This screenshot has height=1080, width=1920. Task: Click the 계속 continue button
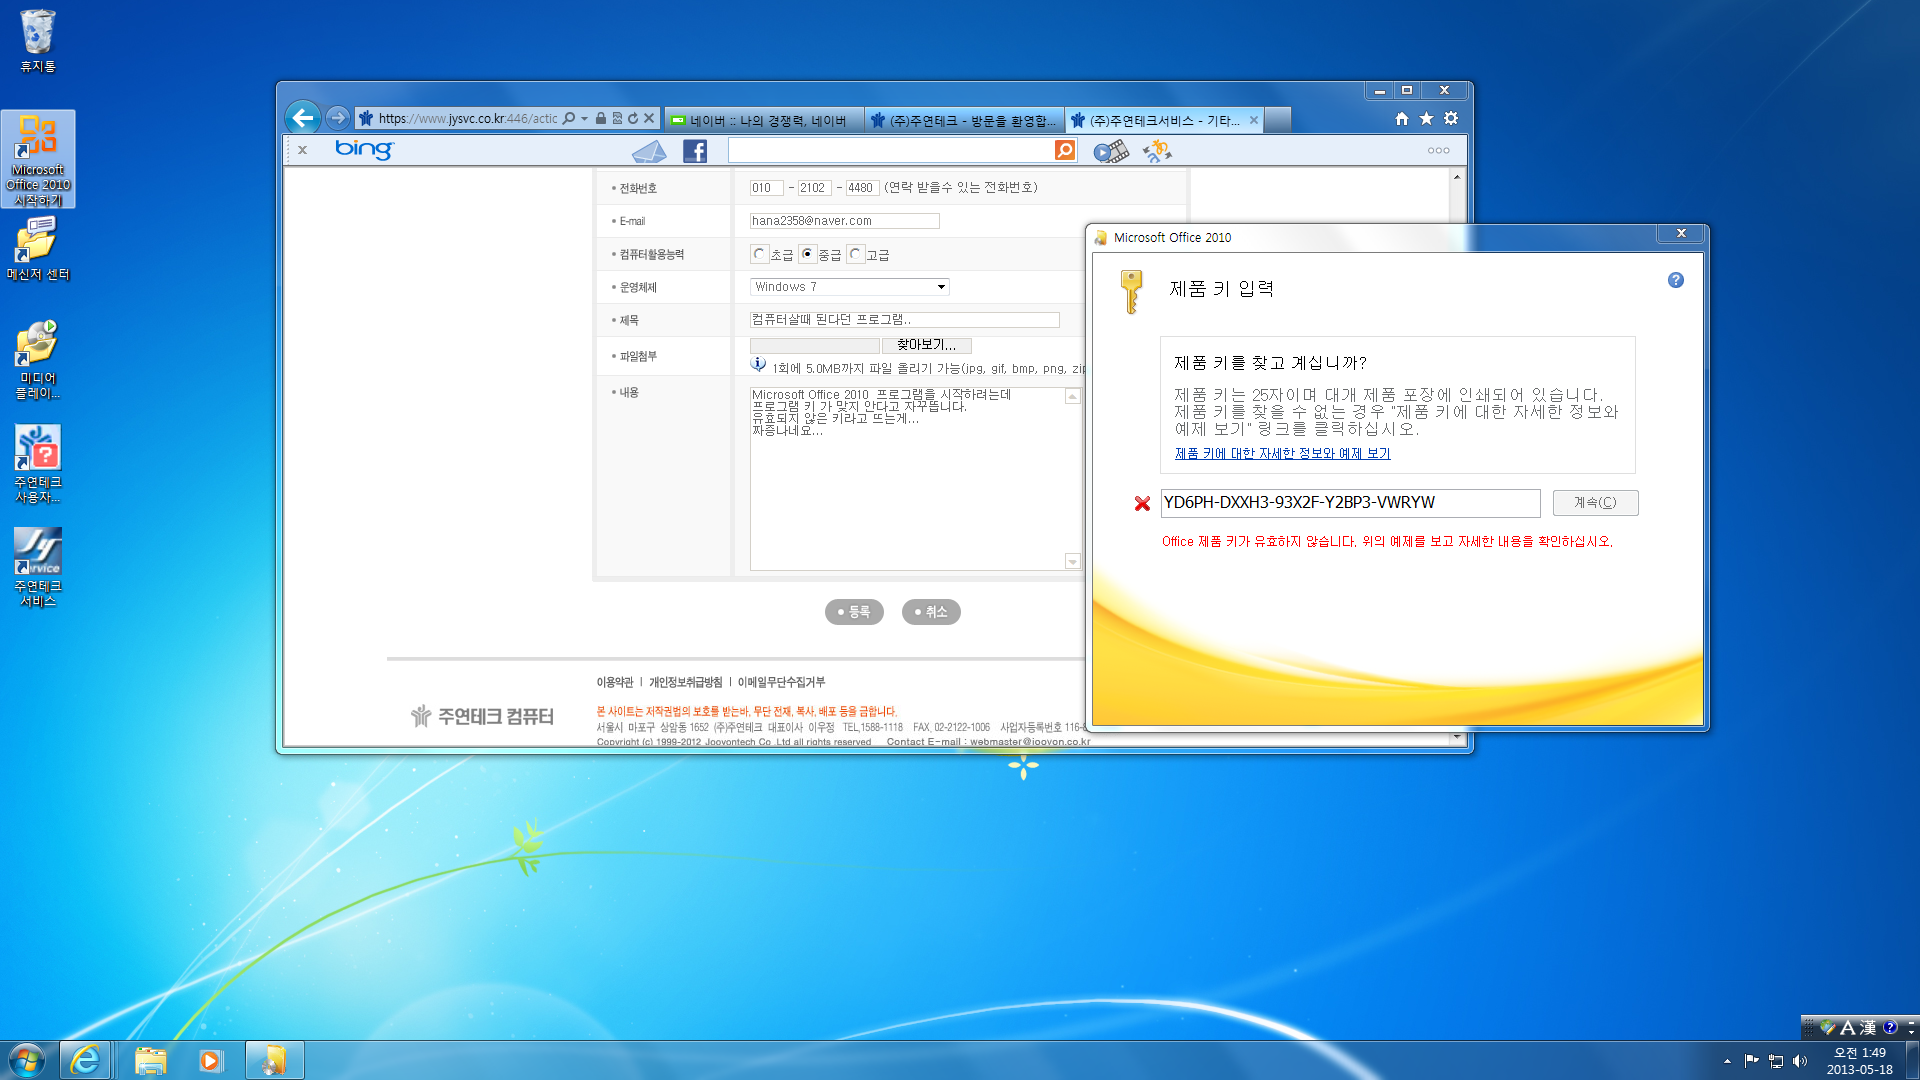pyautogui.click(x=1595, y=503)
